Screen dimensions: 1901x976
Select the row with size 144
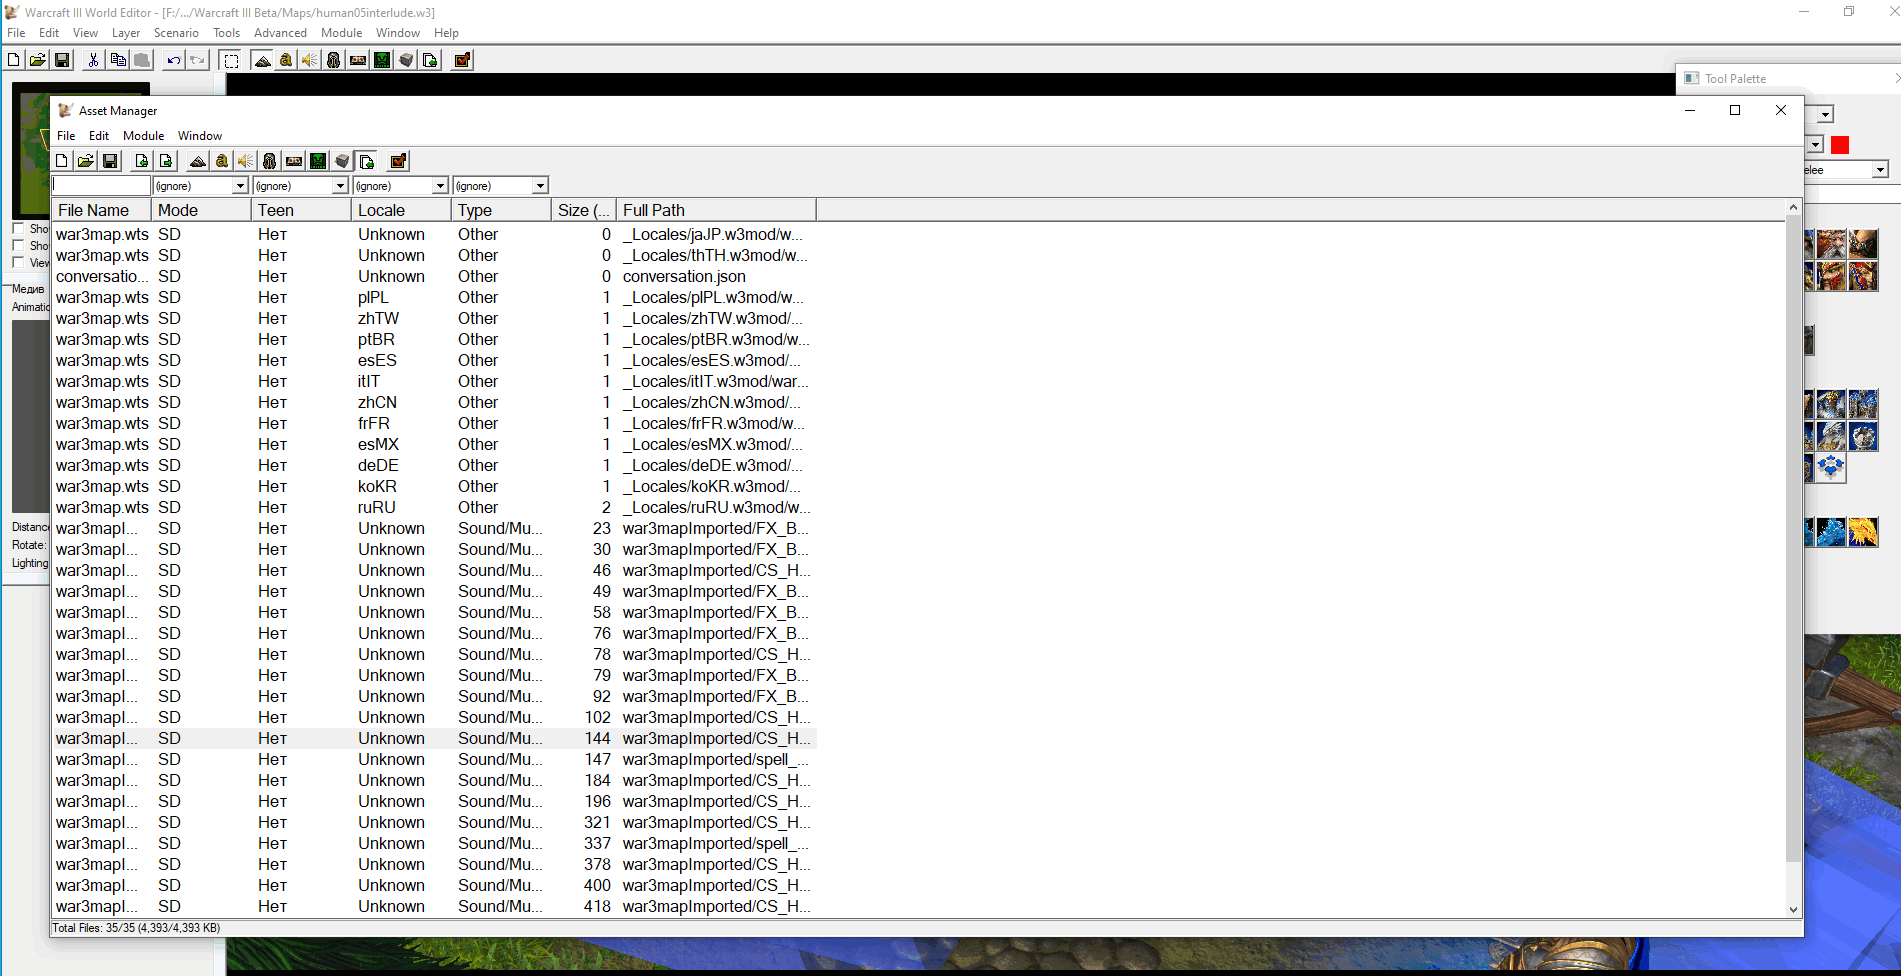434,738
